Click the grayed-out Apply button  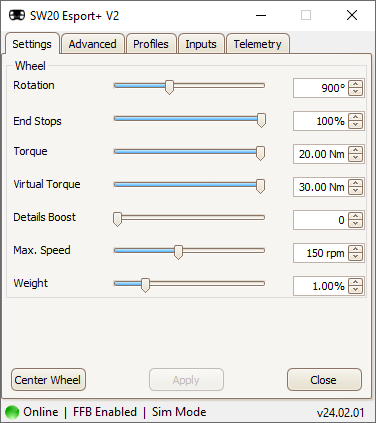[x=186, y=380]
